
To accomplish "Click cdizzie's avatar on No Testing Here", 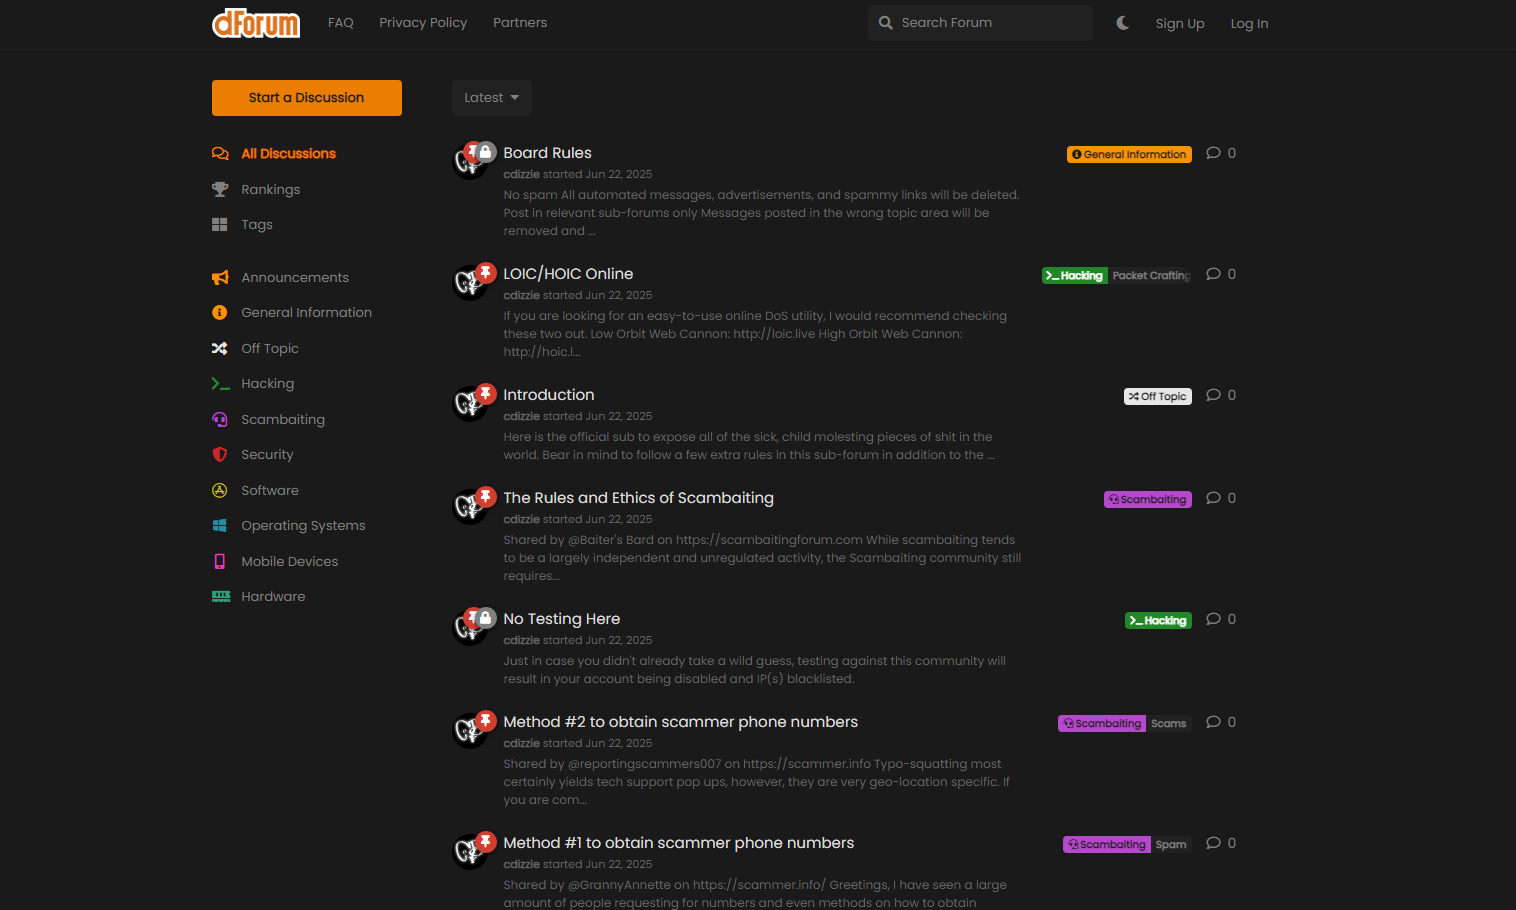I will (x=469, y=625).
